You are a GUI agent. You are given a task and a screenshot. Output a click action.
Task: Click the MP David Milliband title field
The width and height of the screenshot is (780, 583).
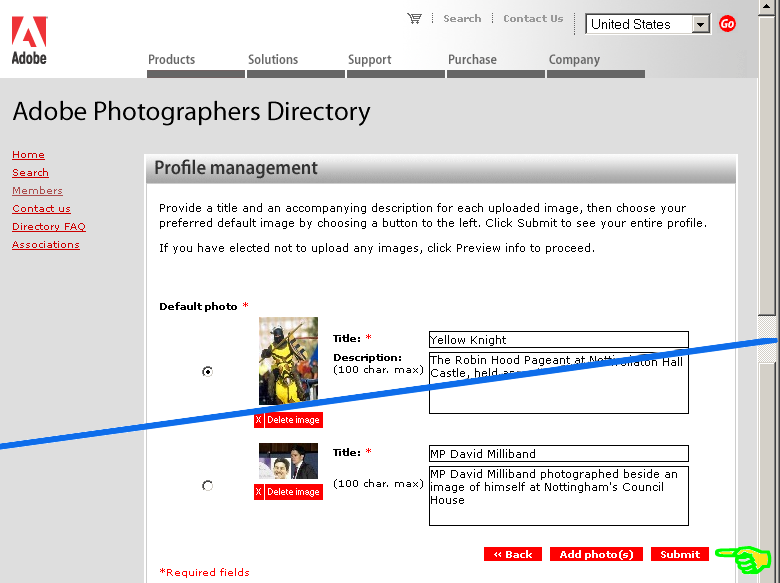click(x=559, y=454)
